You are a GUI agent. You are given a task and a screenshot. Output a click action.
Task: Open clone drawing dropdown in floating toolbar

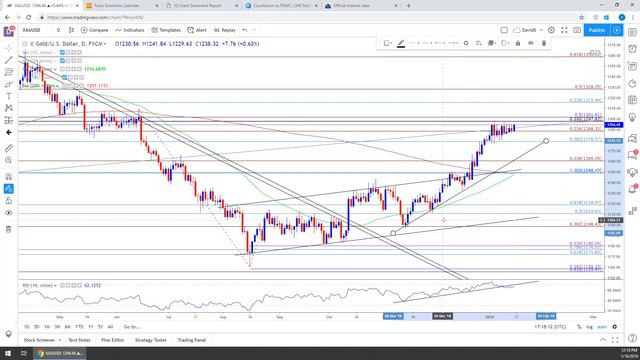coord(505,43)
